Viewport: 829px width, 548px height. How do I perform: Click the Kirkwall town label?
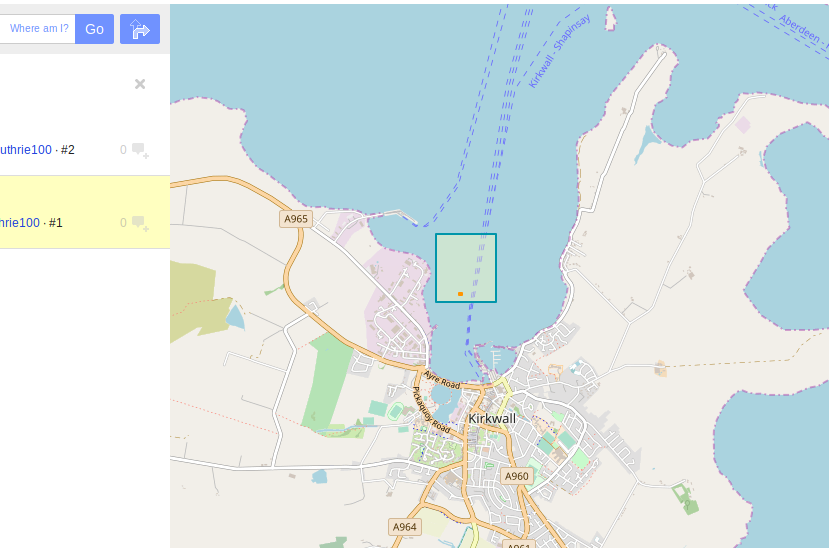click(492, 419)
